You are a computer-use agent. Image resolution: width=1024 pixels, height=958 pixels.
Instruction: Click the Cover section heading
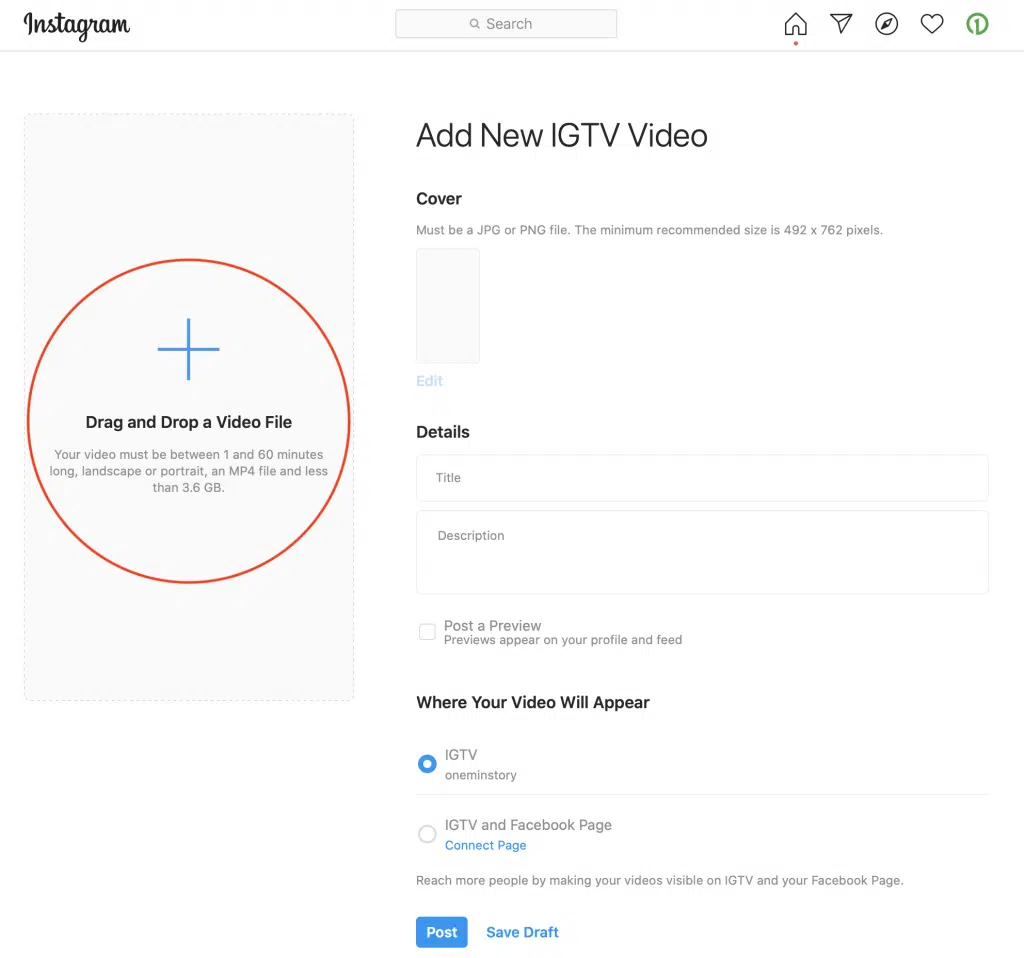(x=439, y=199)
